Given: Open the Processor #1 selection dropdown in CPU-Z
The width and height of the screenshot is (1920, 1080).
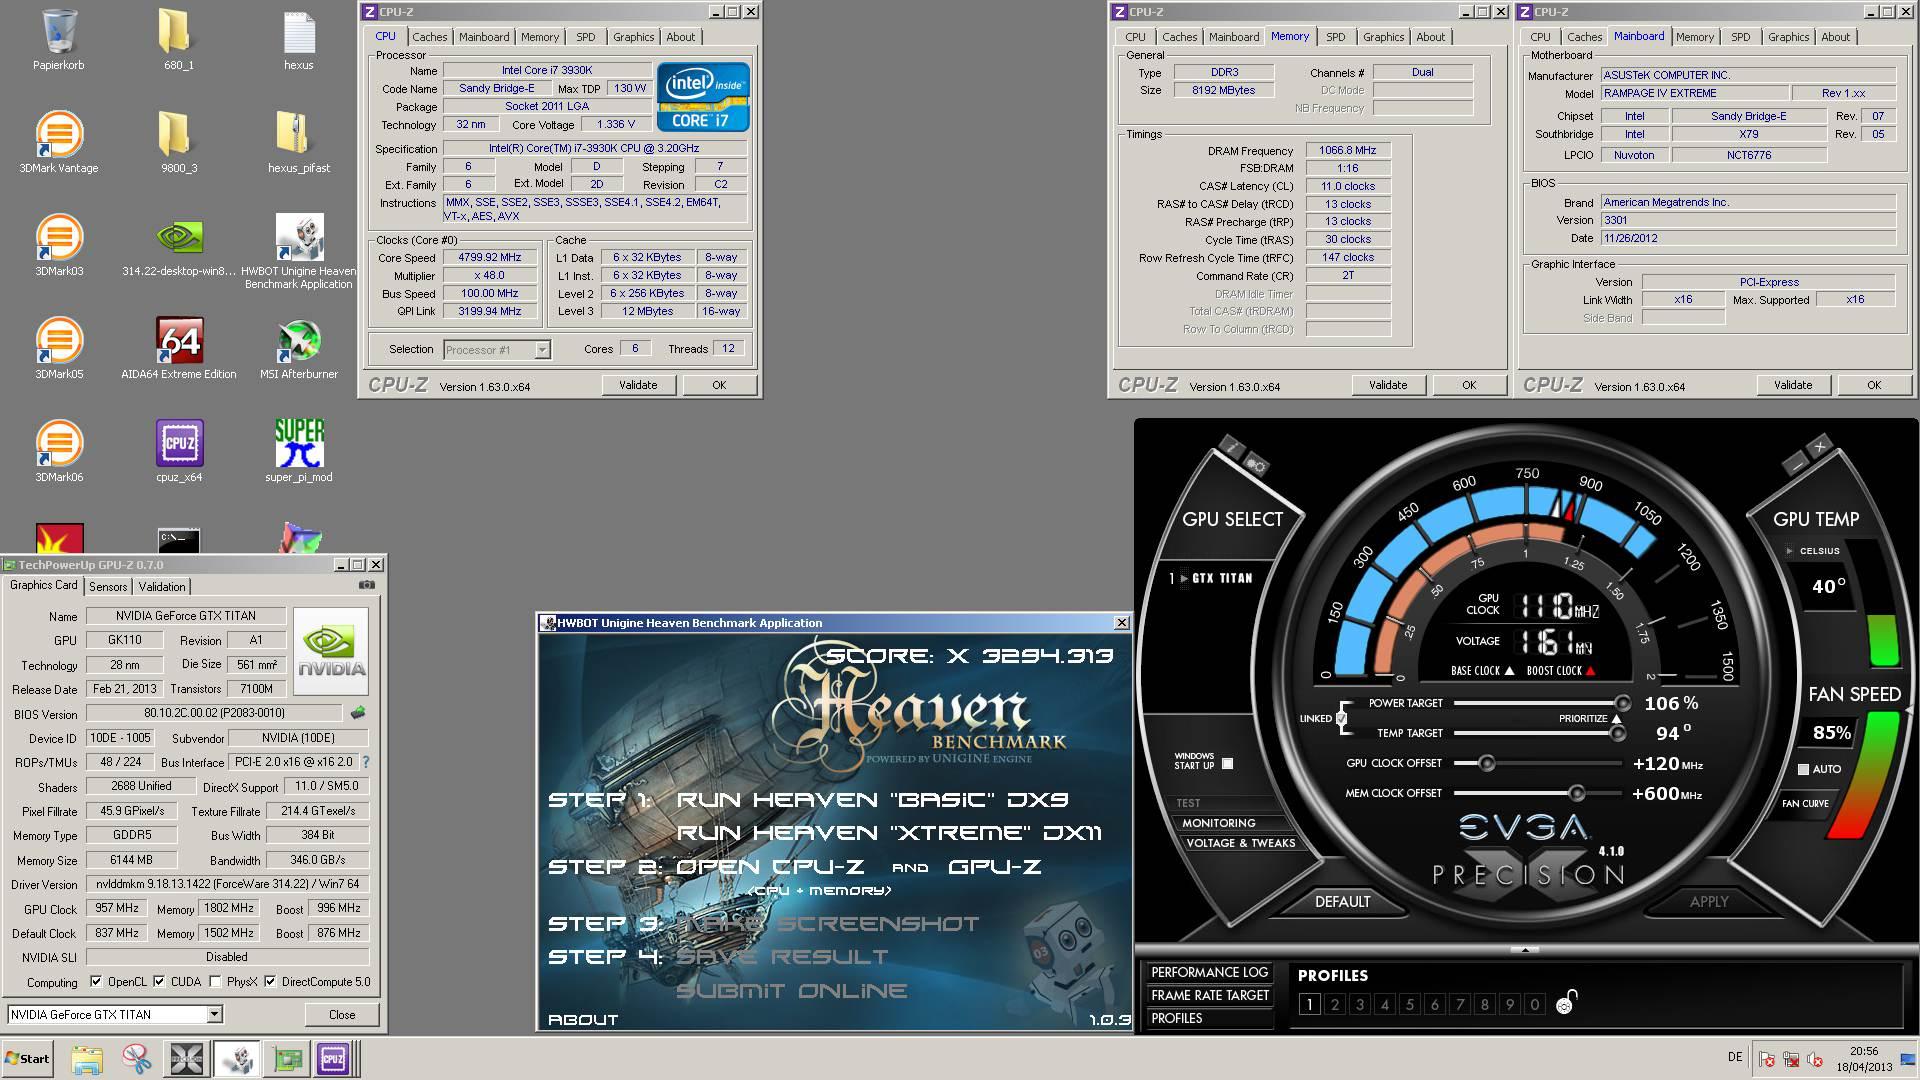Looking at the screenshot, I should point(542,350).
